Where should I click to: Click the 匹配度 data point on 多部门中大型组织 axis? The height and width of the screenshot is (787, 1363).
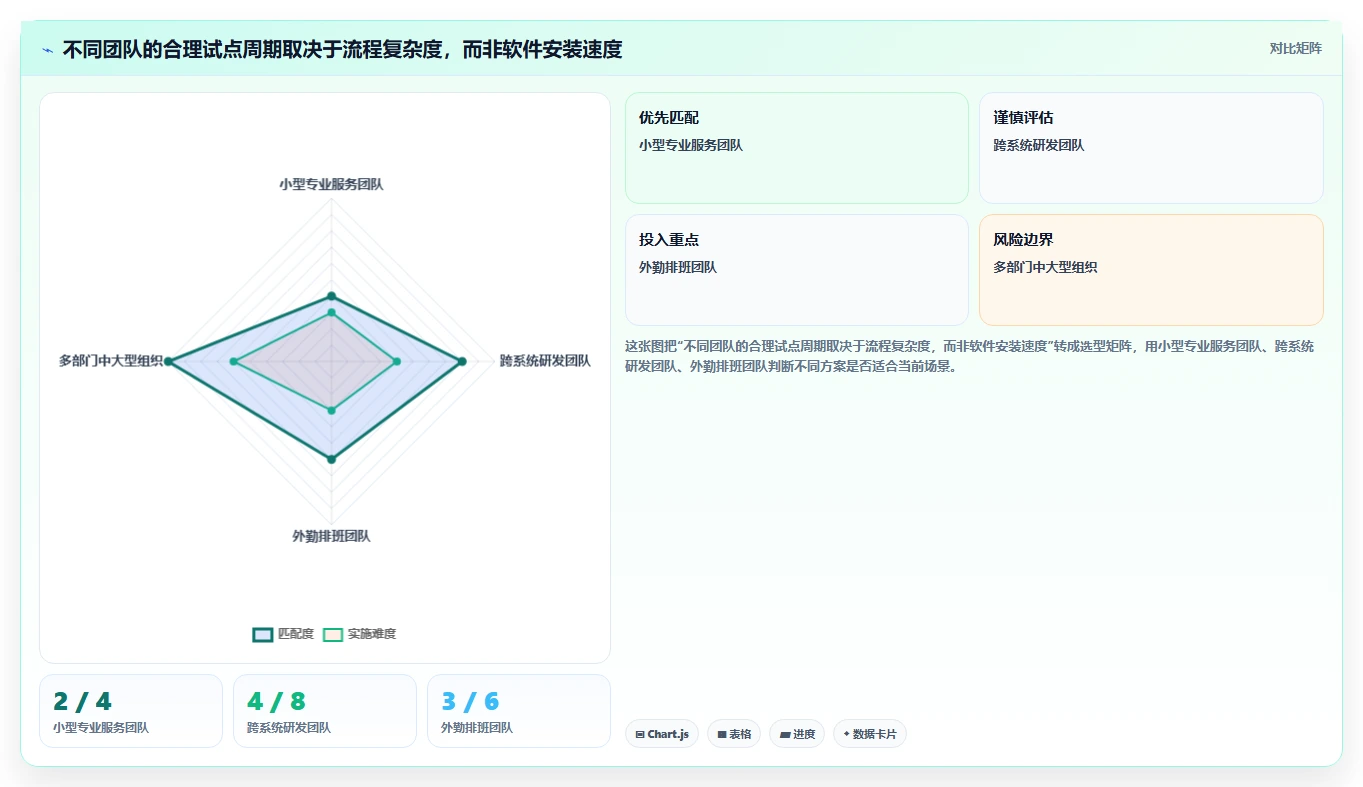pos(168,361)
